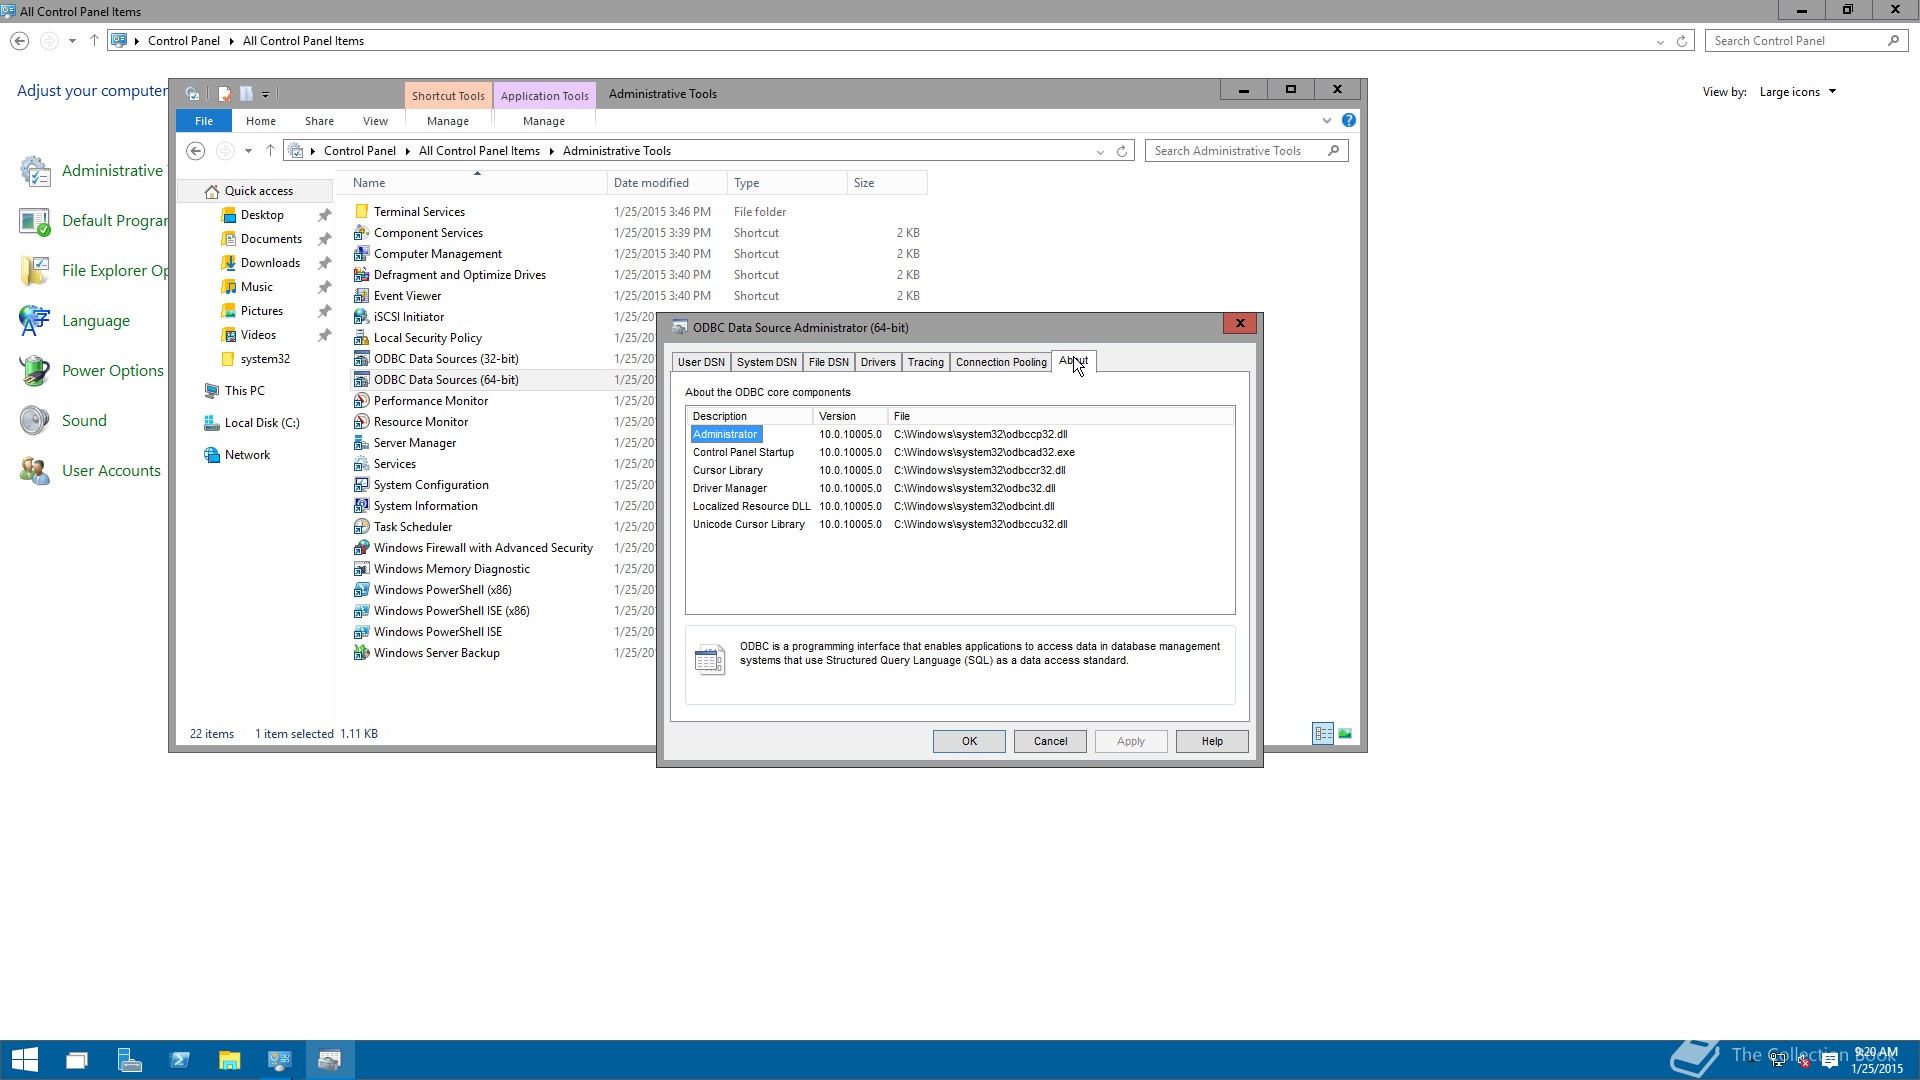Expand the Administrative Tools ribbon chevron

(1327, 121)
